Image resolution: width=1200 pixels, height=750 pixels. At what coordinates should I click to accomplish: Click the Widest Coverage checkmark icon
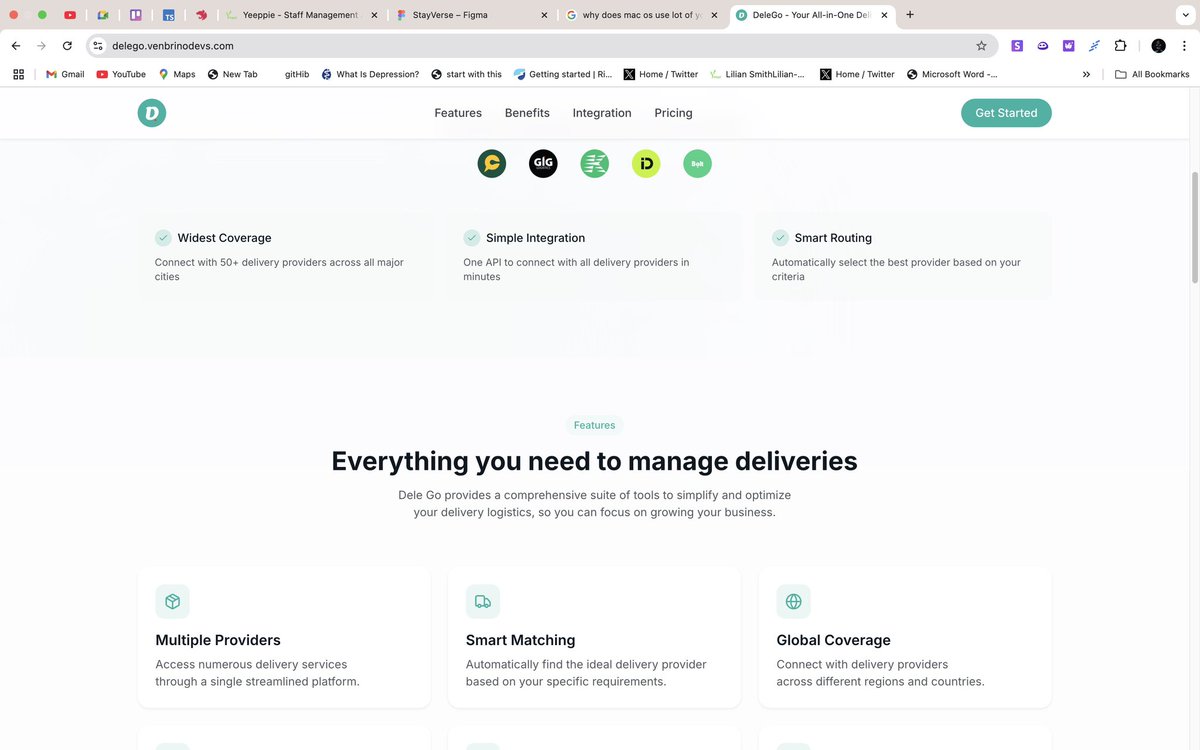163,238
